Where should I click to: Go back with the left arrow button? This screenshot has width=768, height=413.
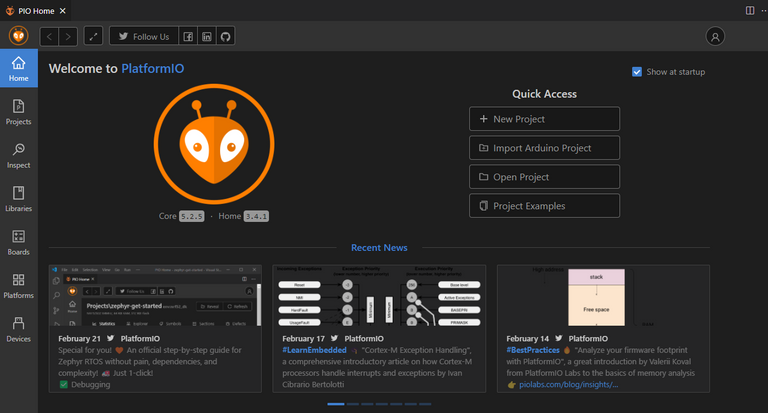point(49,36)
